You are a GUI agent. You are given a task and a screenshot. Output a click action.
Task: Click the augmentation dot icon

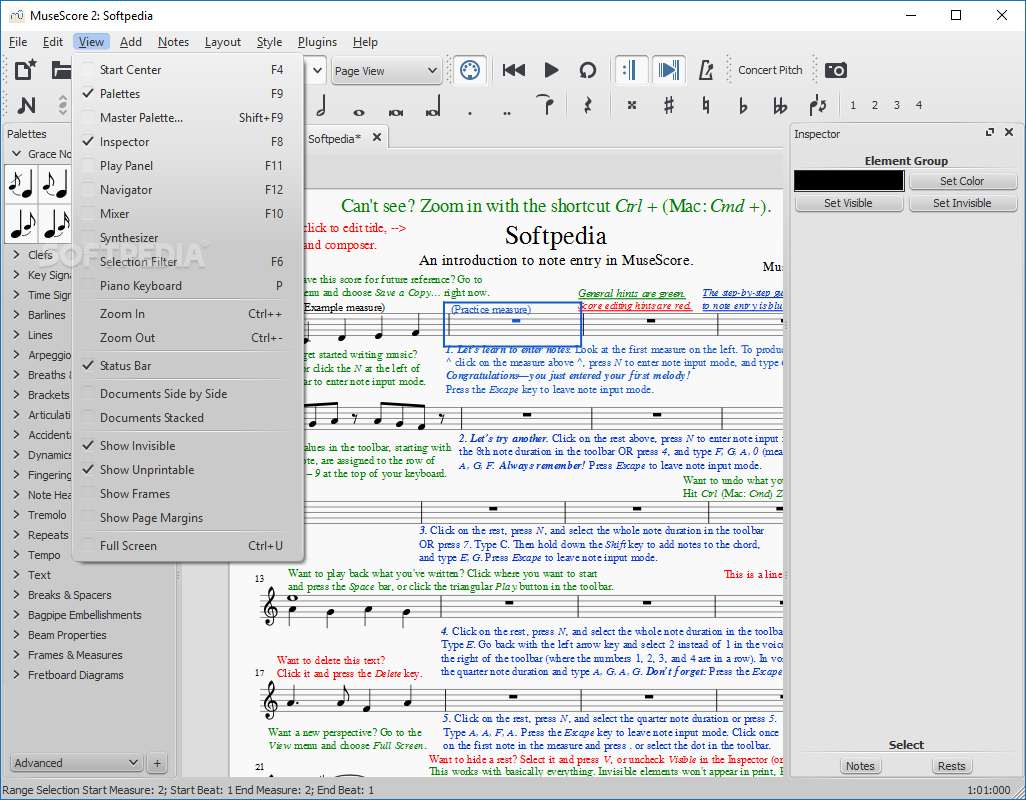pyautogui.click(x=470, y=113)
